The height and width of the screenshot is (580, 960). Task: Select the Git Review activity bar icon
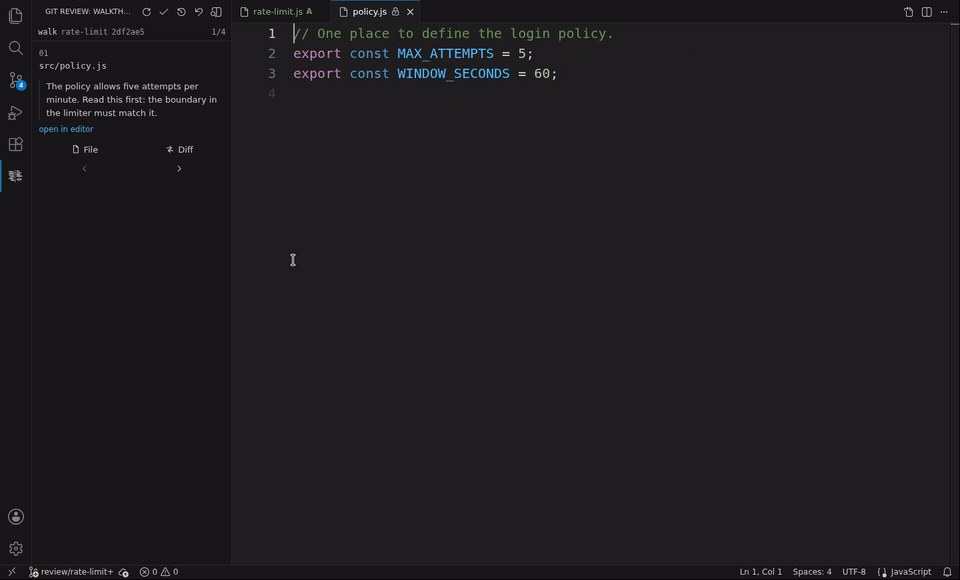point(16,176)
